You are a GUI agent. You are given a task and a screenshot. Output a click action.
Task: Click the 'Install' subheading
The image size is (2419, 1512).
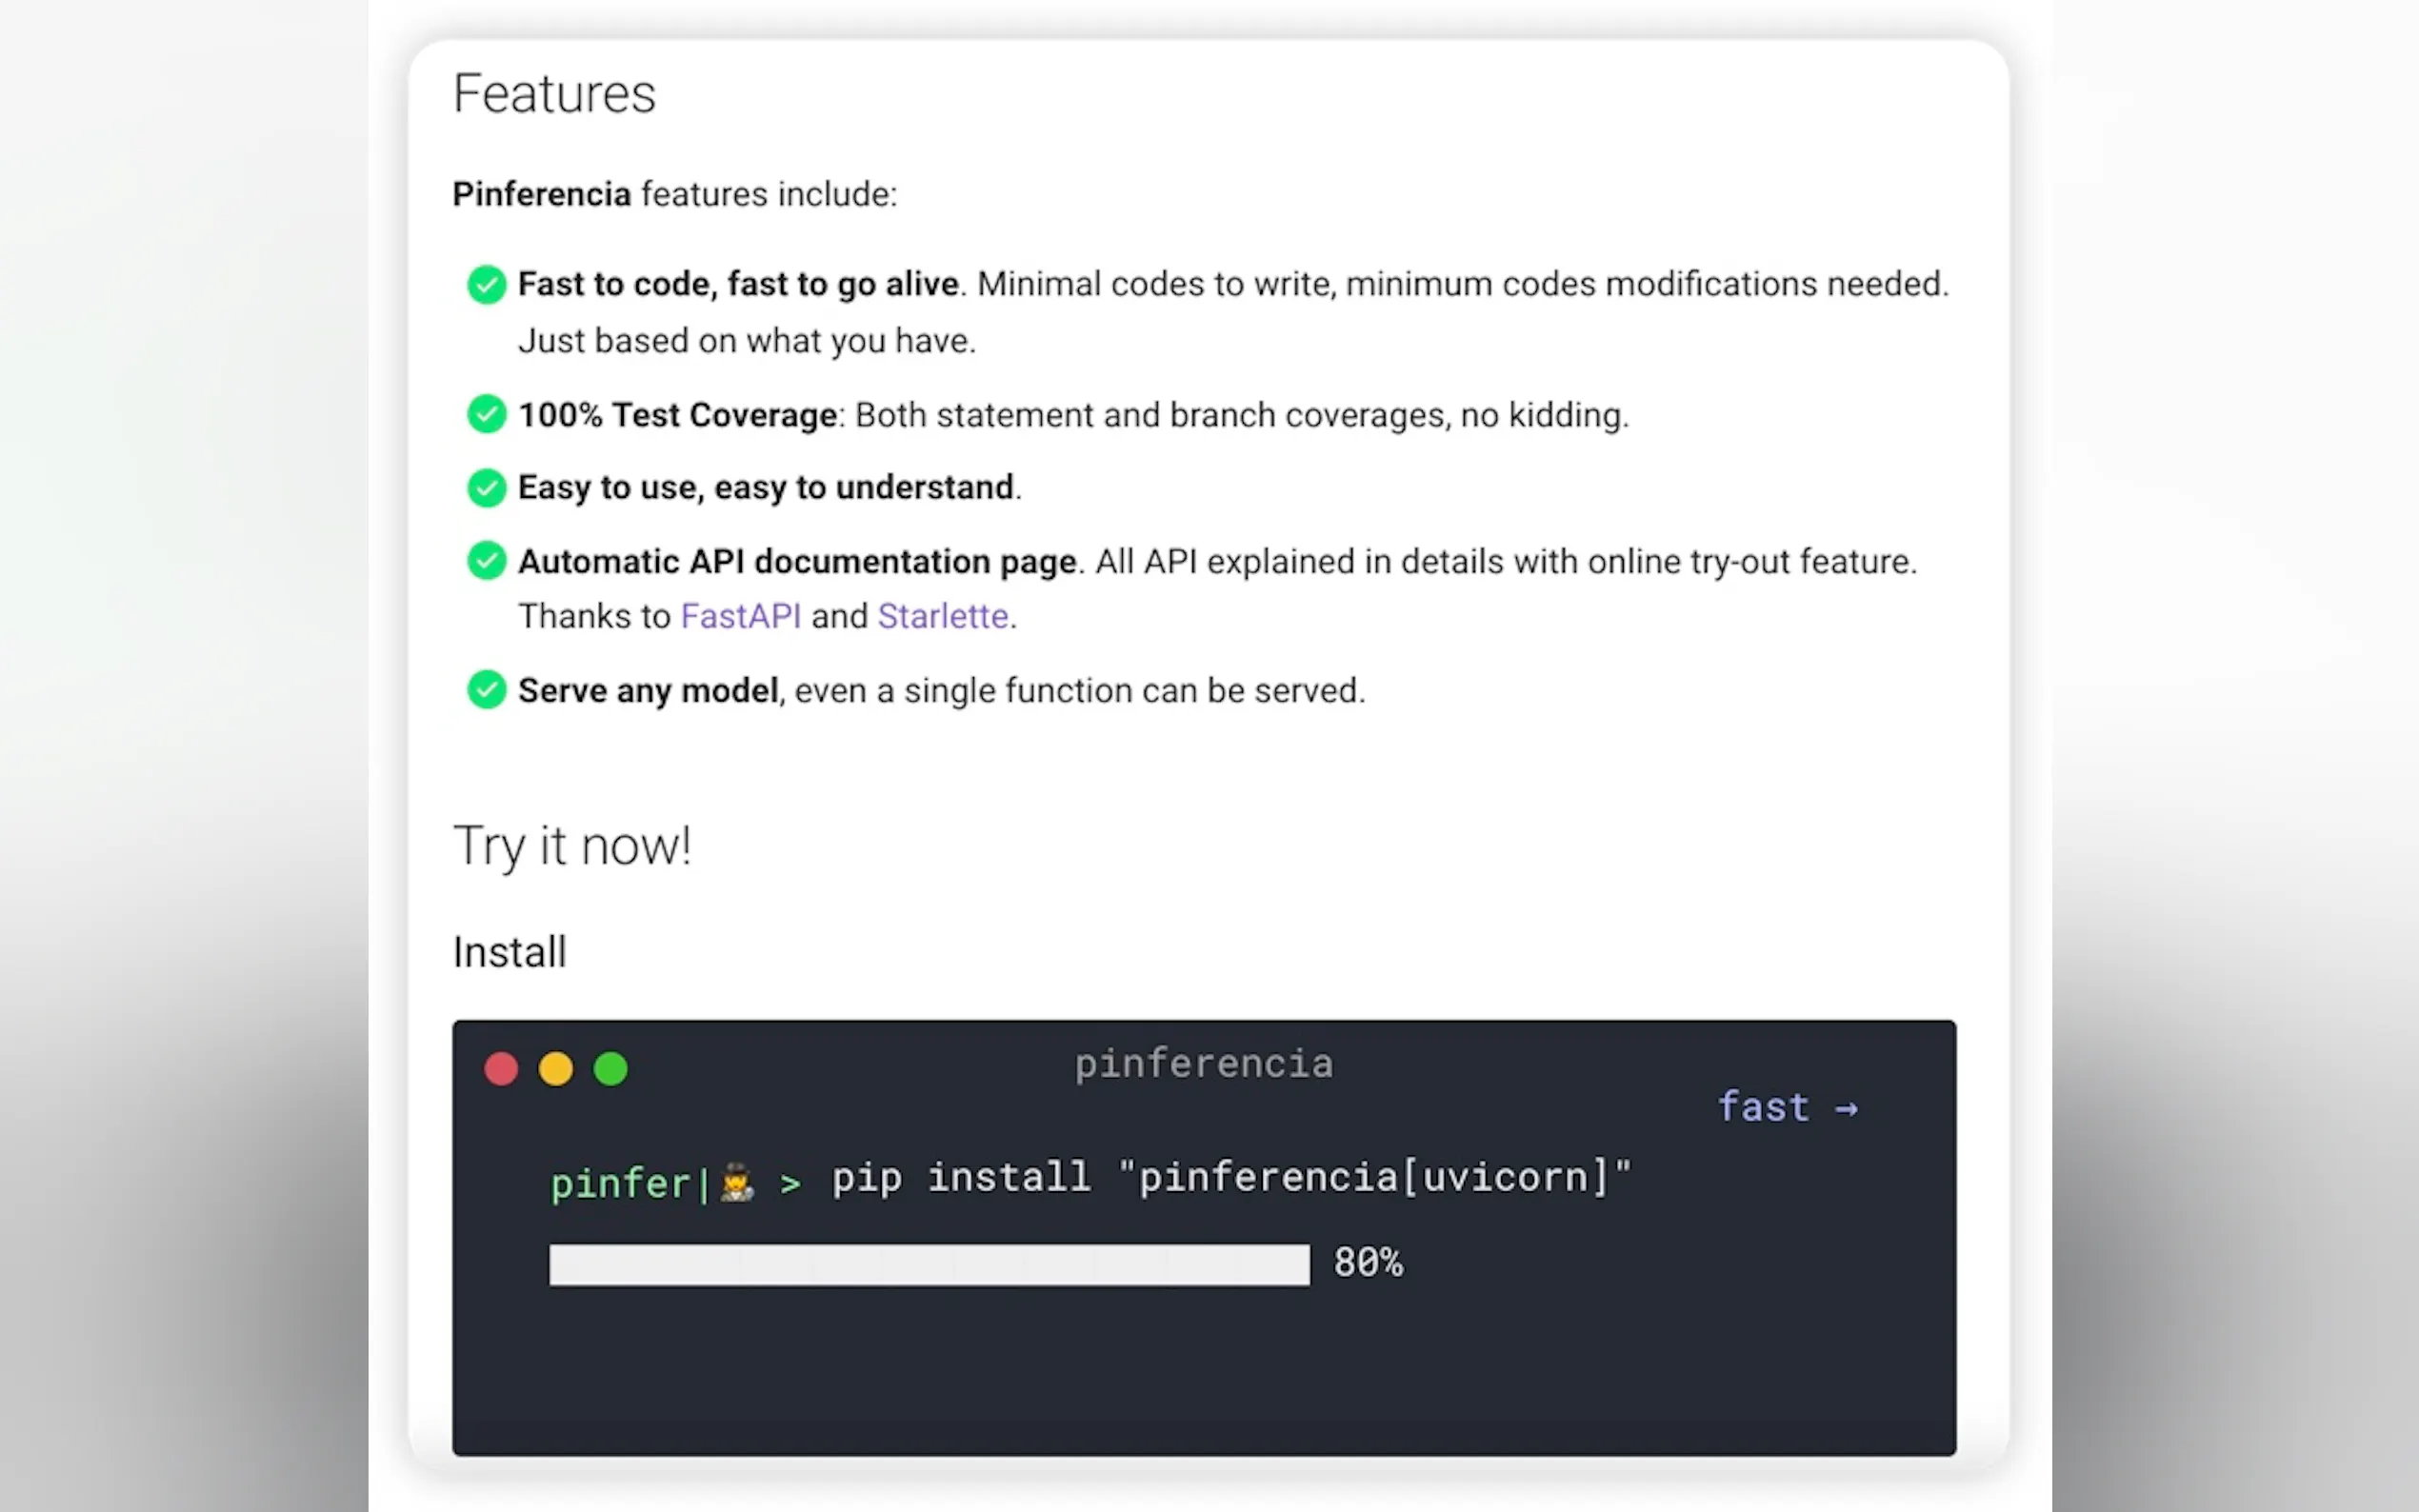click(x=510, y=952)
